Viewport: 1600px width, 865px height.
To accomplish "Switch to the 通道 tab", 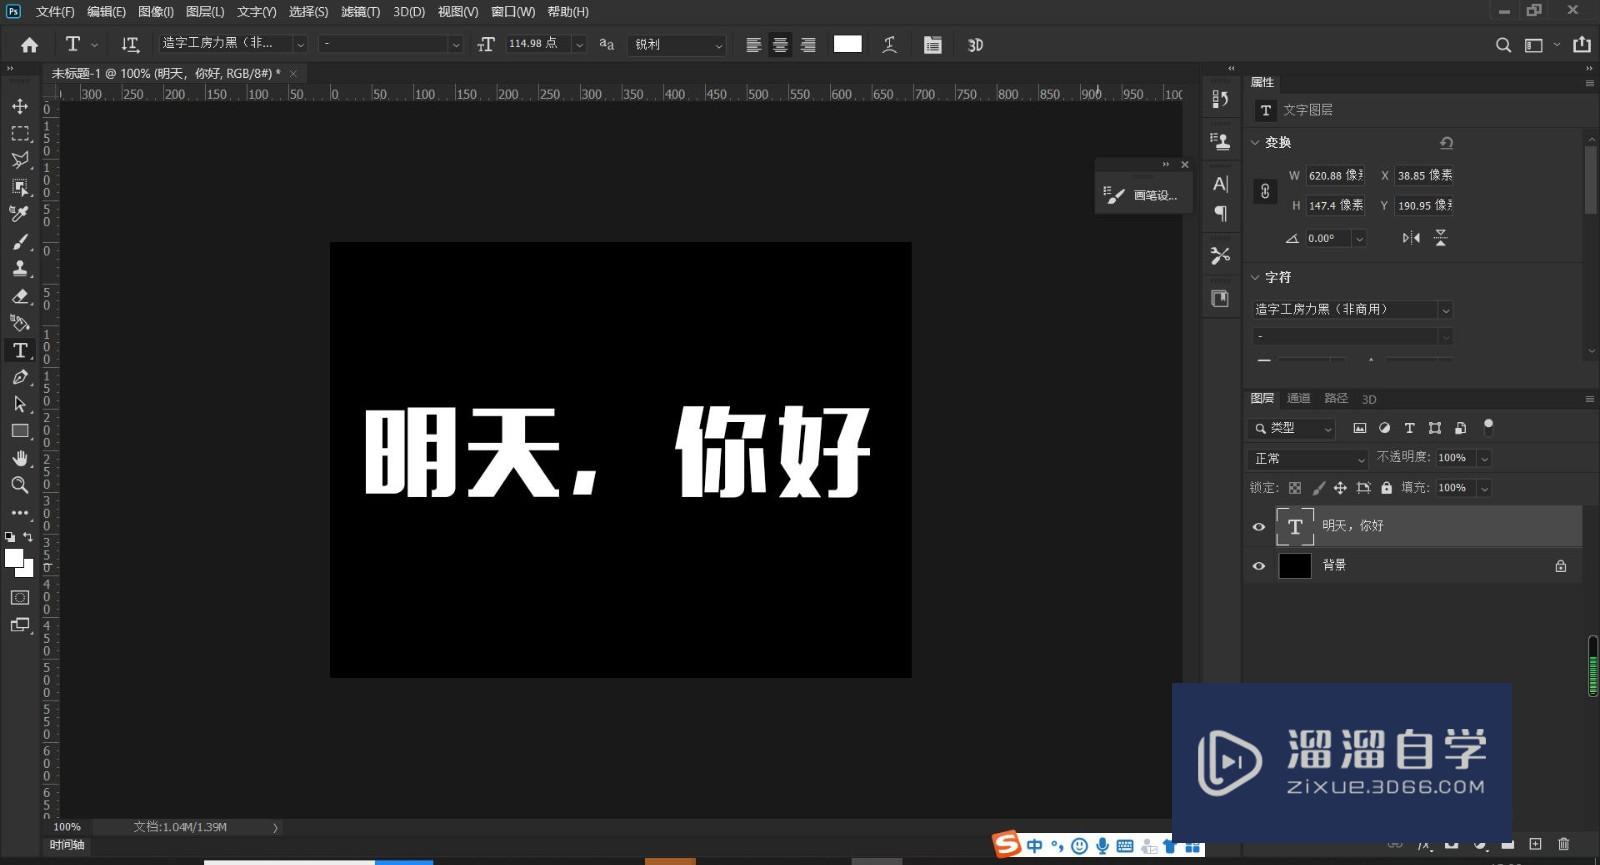I will [x=1298, y=398].
